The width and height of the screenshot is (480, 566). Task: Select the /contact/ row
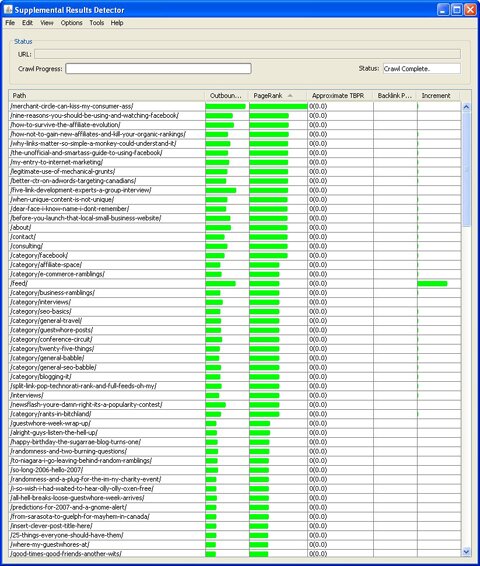click(235, 237)
